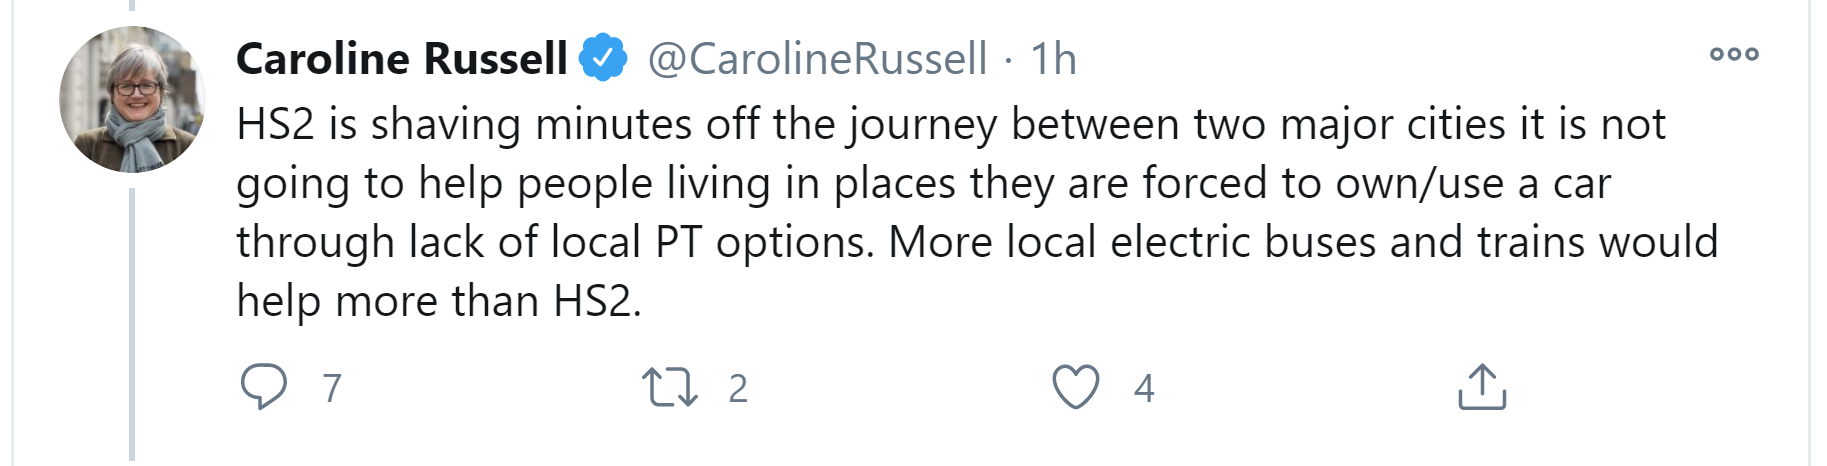Click the vertical thread line below the avatar
The height and width of the screenshot is (466, 1827).
(x=132, y=320)
